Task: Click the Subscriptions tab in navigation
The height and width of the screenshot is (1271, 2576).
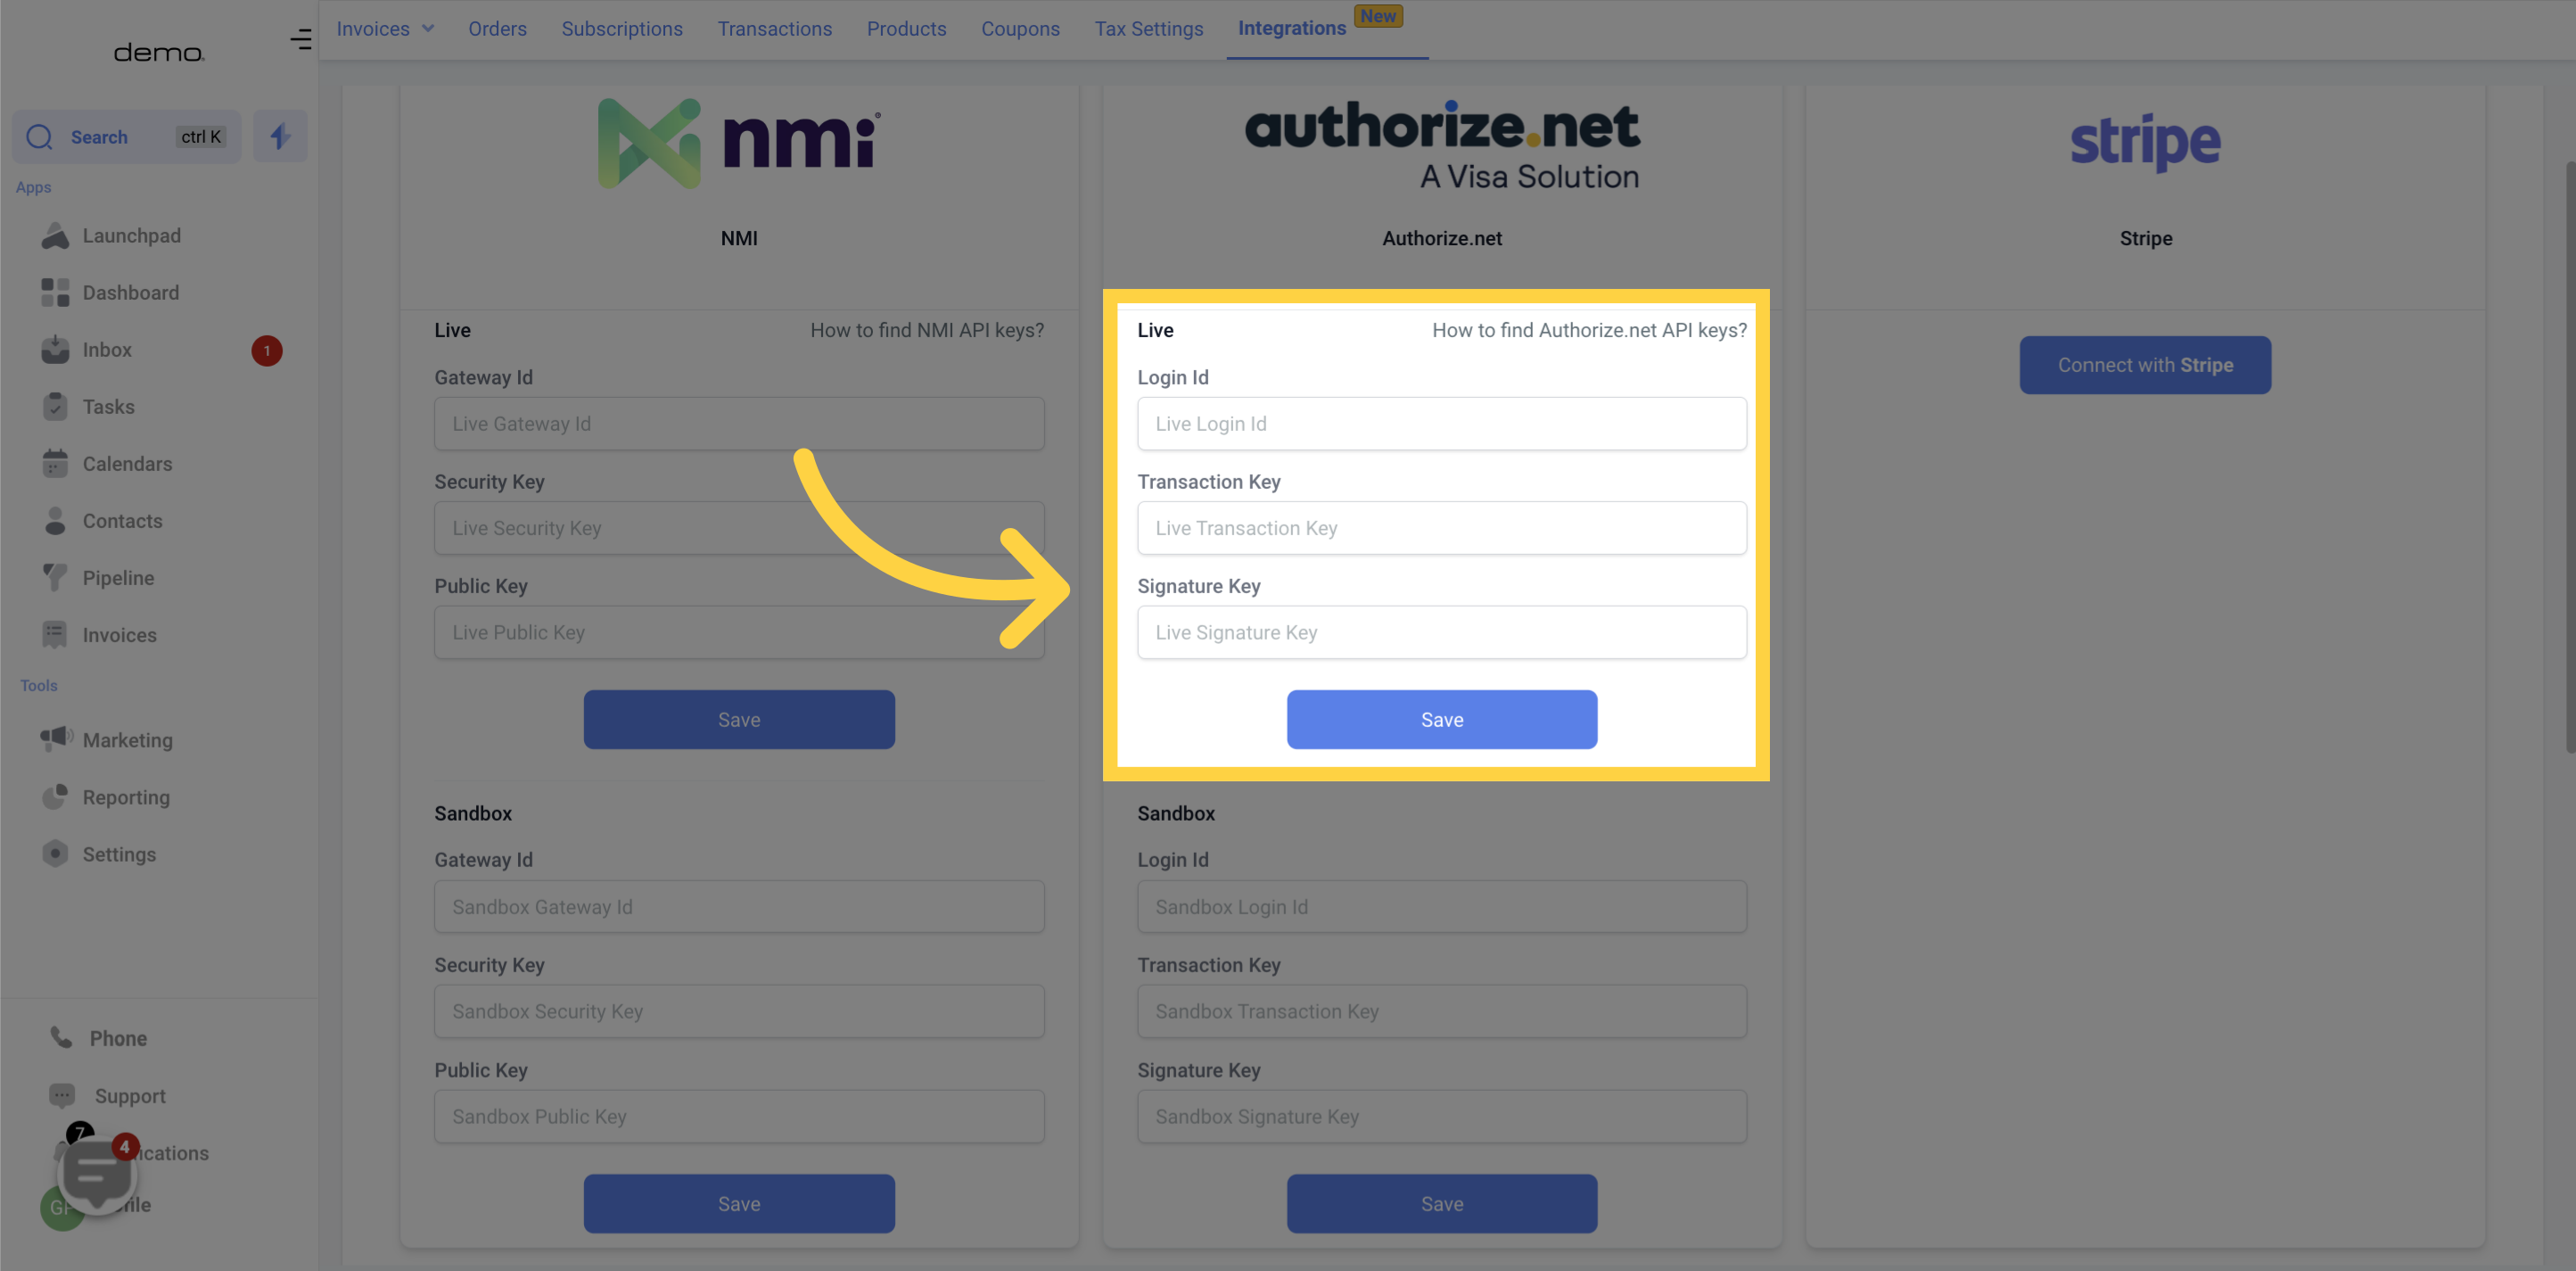Action: tap(622, 28)
